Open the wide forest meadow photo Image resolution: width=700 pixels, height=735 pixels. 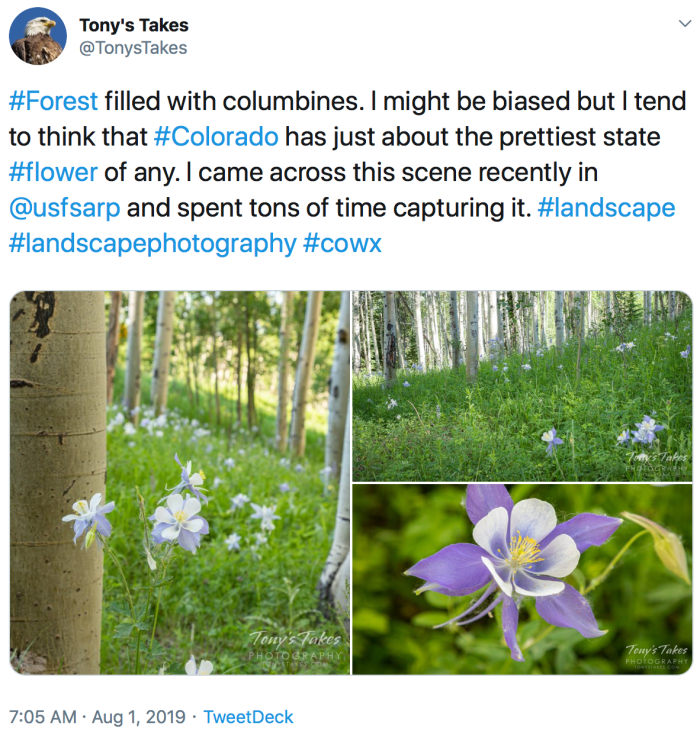click(x=521, y=386)
